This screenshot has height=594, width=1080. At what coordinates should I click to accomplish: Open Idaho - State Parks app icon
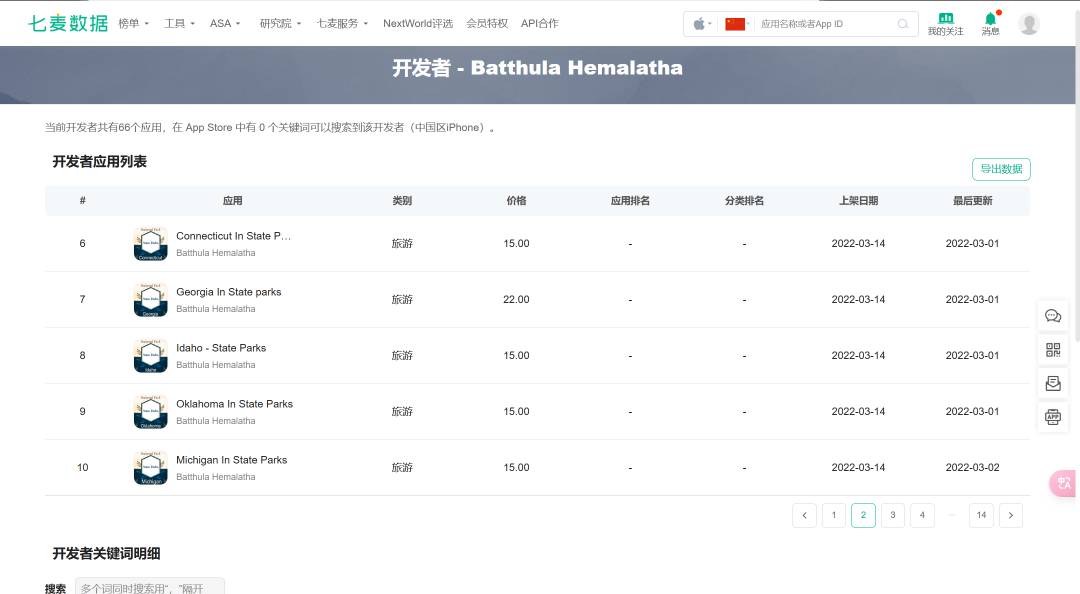click(x=151, y=356)
